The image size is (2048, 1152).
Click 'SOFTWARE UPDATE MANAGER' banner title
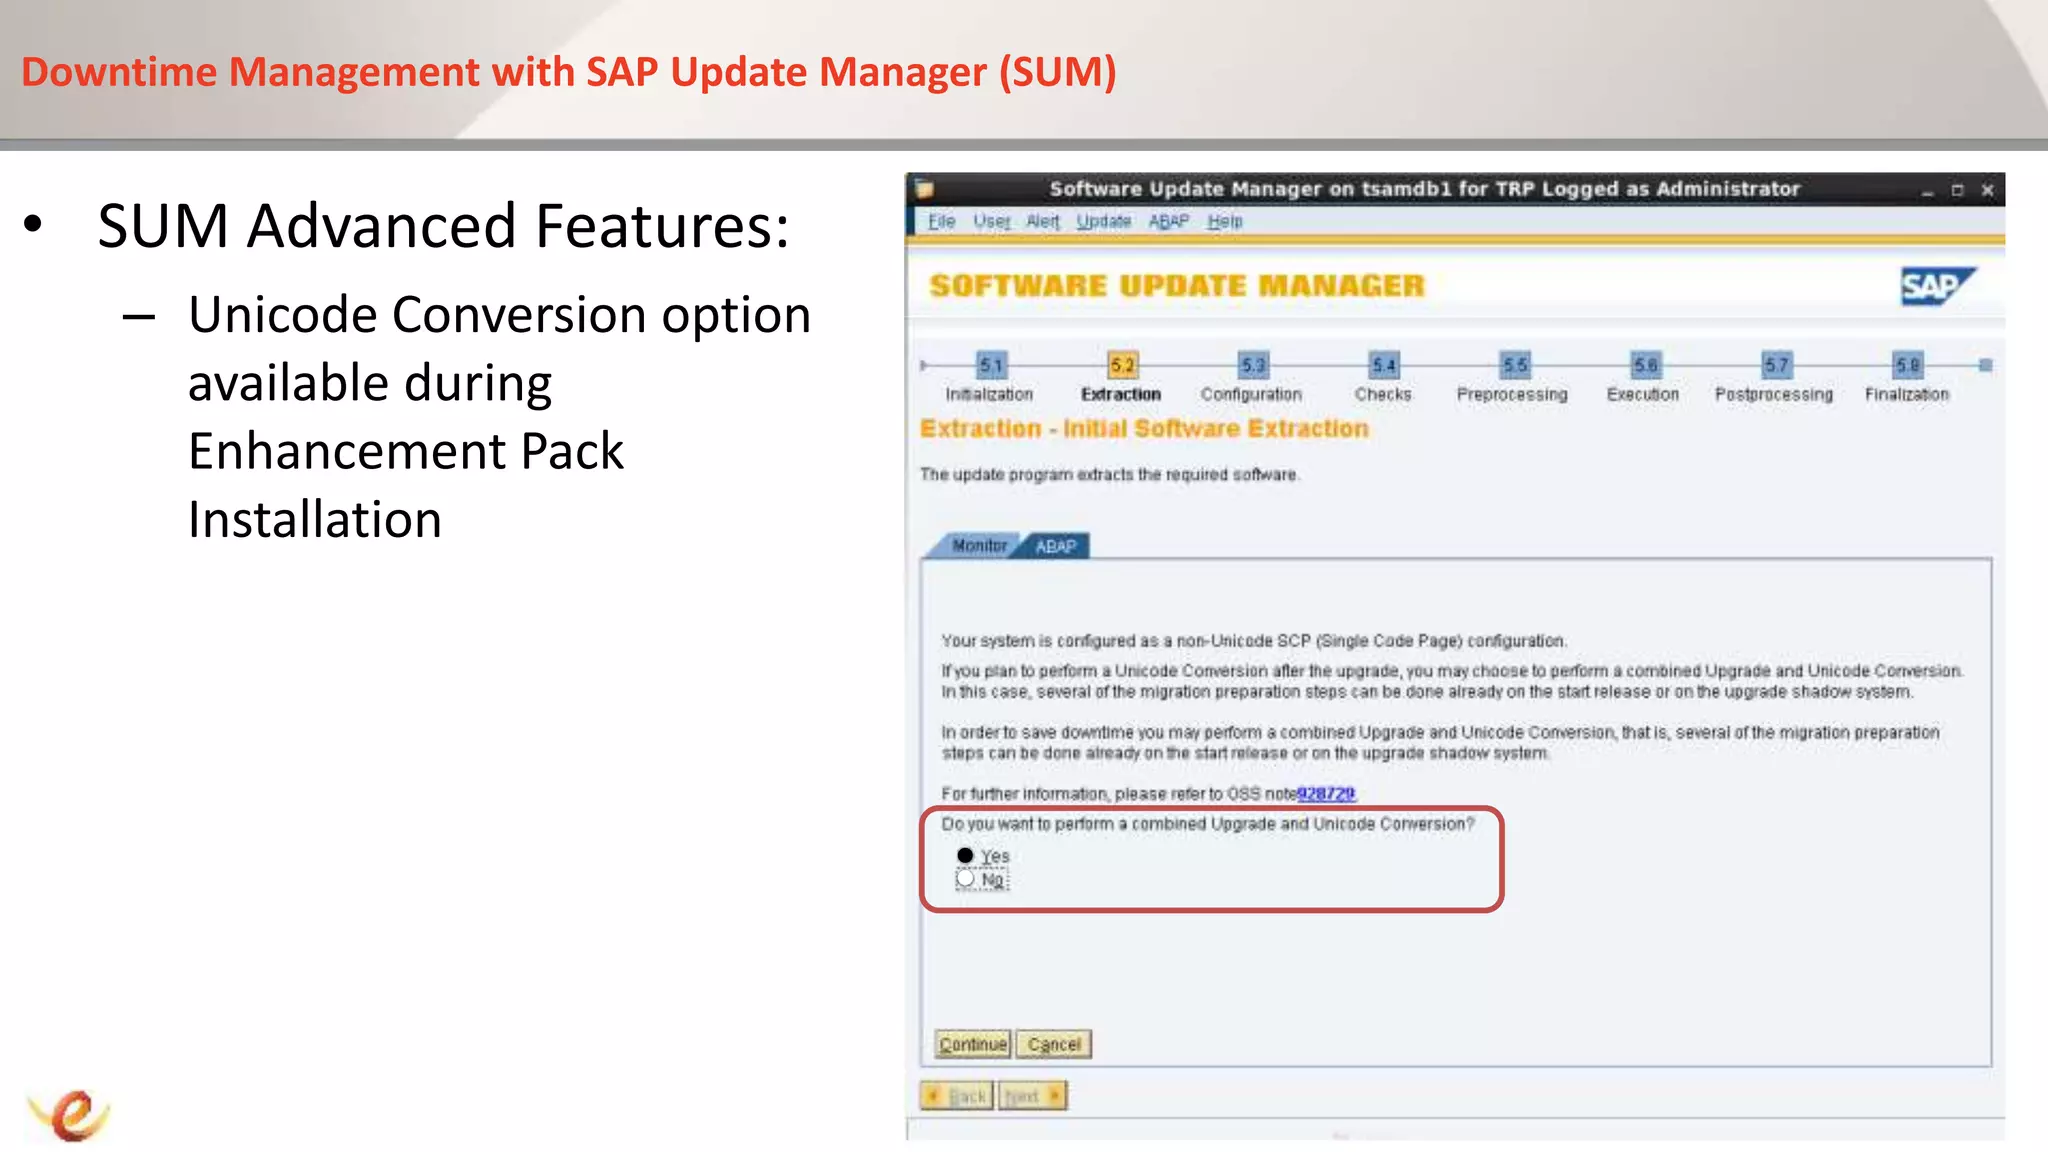coord(1177,286)
